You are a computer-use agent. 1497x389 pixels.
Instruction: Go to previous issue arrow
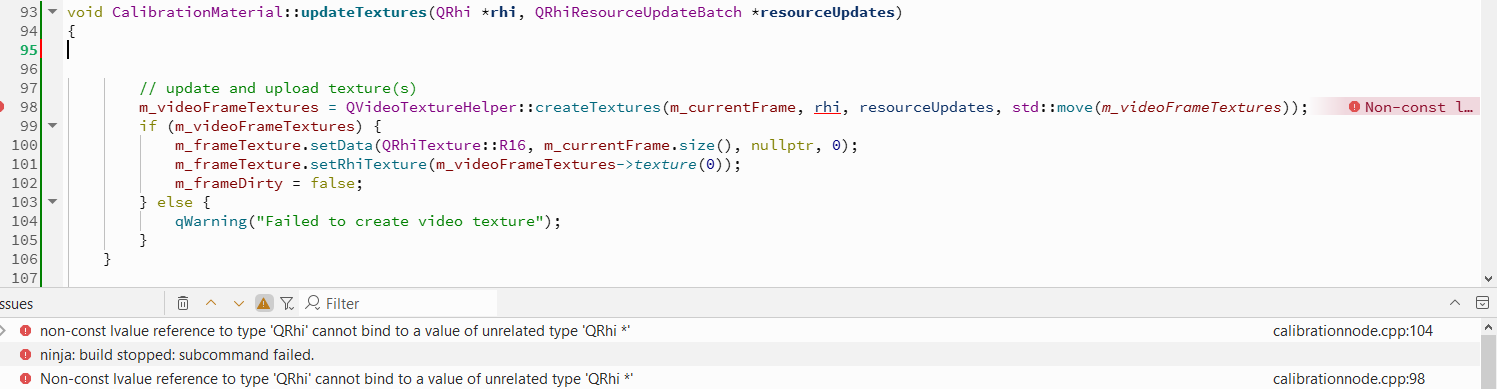click(x=211, y=303)
